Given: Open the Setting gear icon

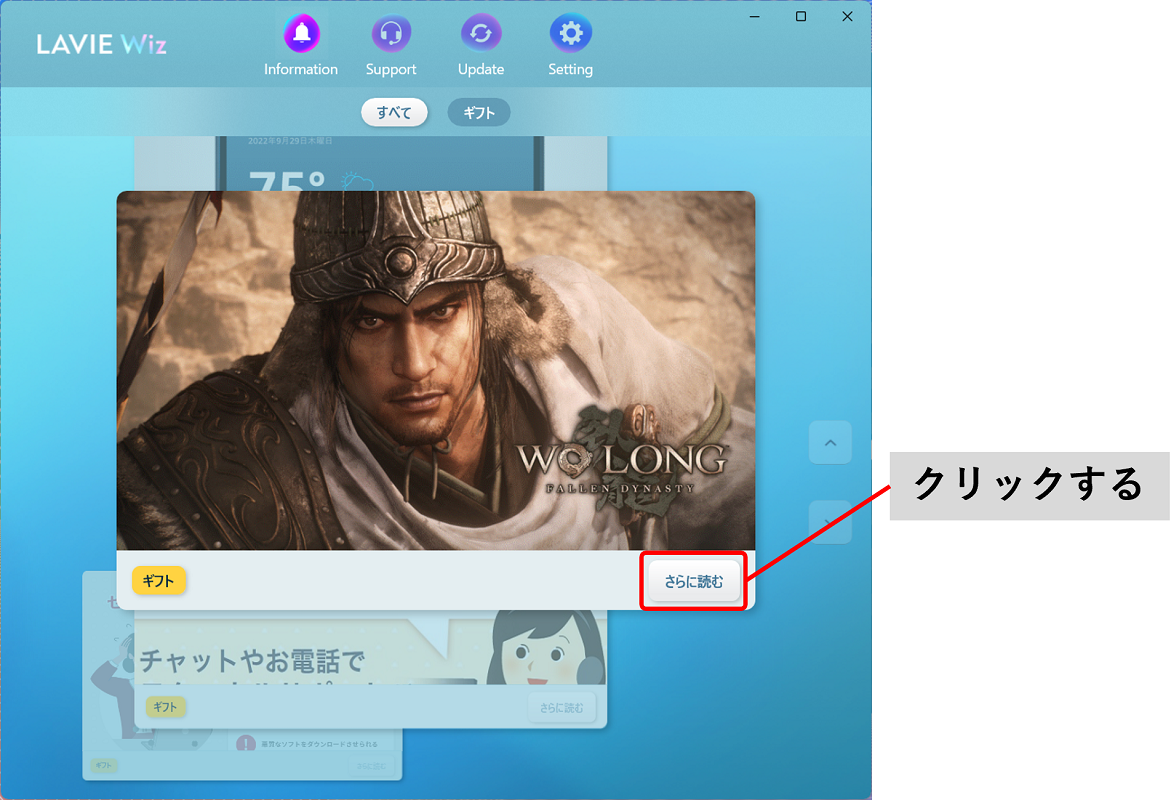Looking at the screenshot, I should (571, 34).
